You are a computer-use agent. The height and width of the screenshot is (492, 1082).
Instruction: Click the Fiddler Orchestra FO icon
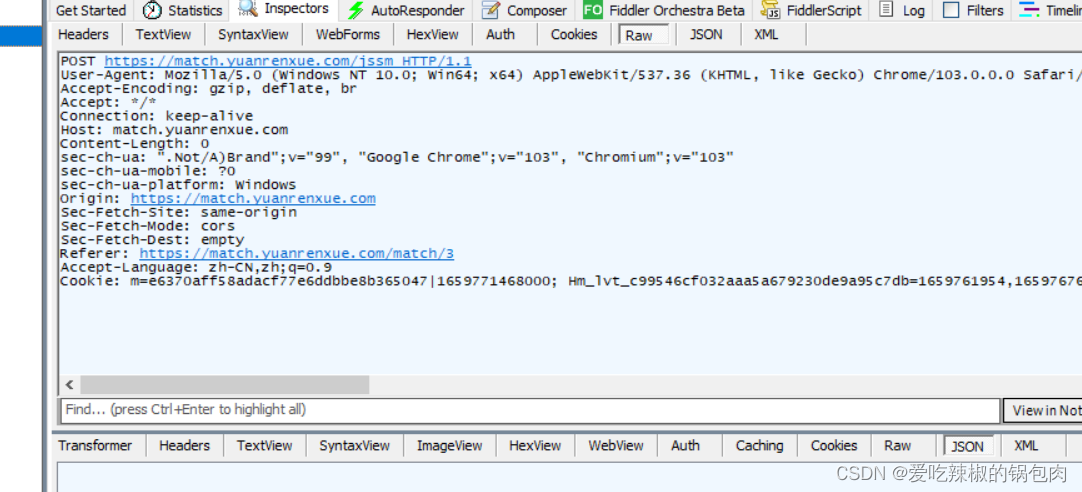tap(593, 10)
